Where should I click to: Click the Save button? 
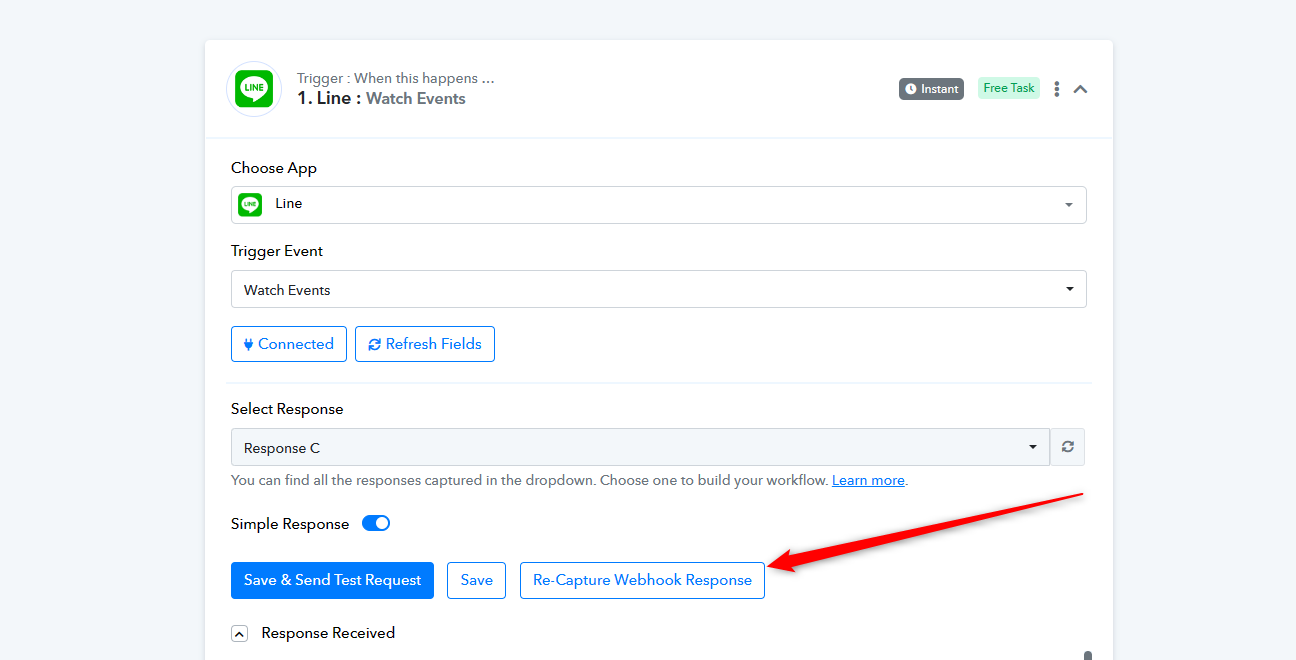click(x=476, y=580)
